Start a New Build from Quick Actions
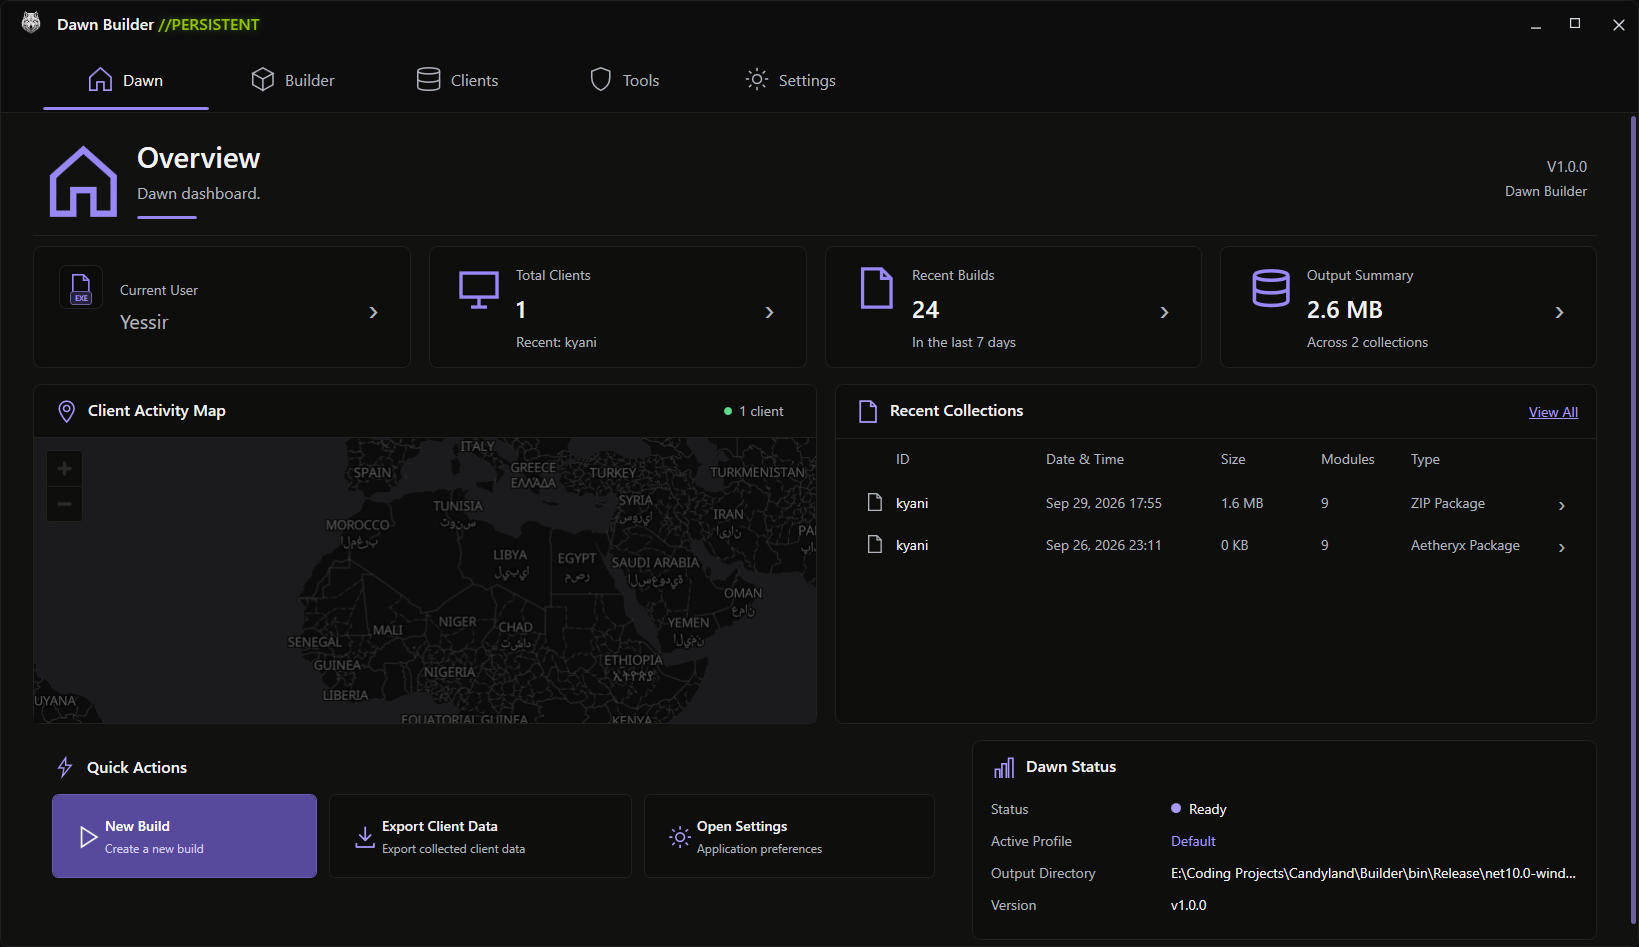1639x947 pixels. [x=184, y=836]
